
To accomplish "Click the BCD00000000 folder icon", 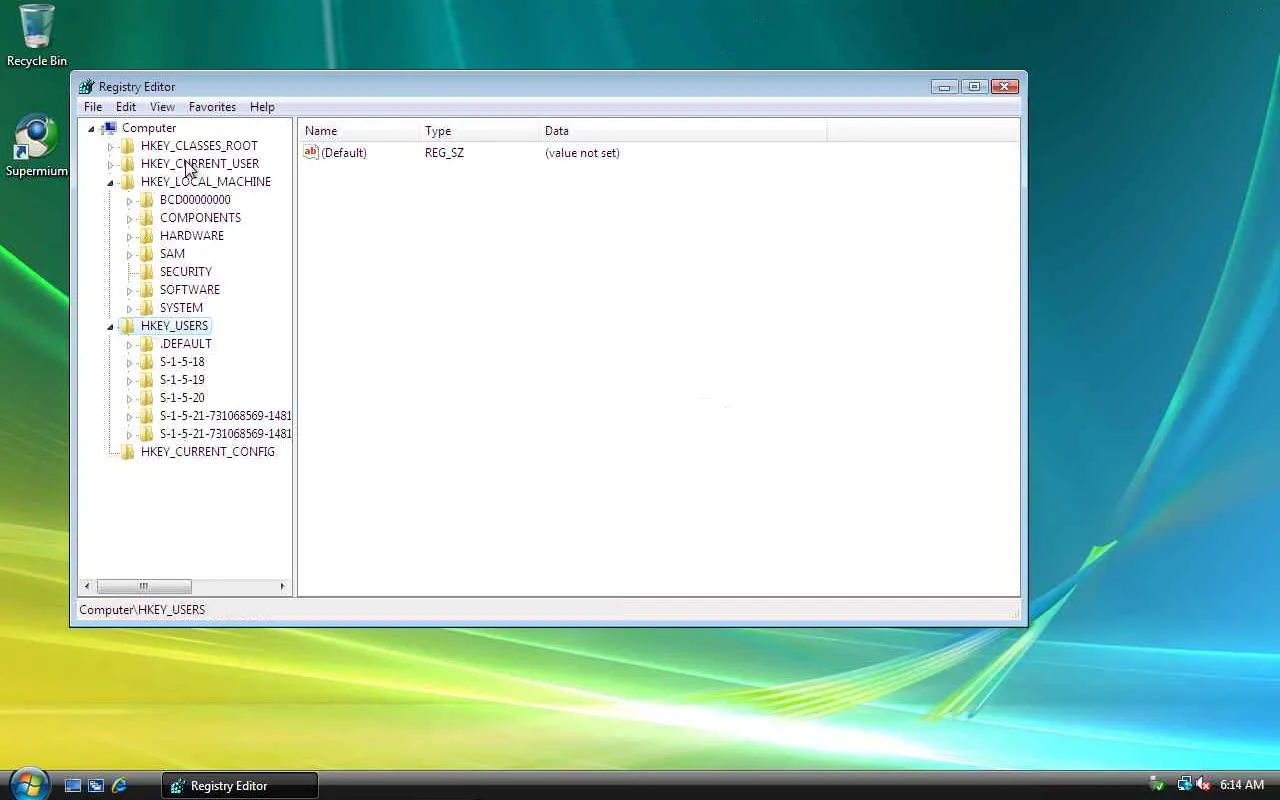I will point(147,200).
